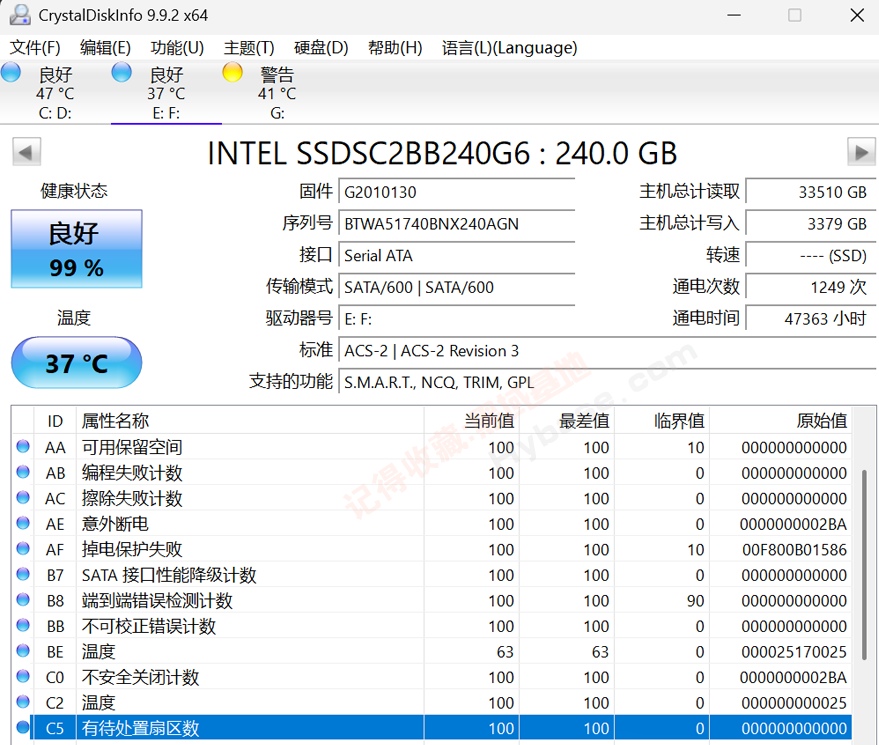Open the 功能(U) menu

(177, 48)
